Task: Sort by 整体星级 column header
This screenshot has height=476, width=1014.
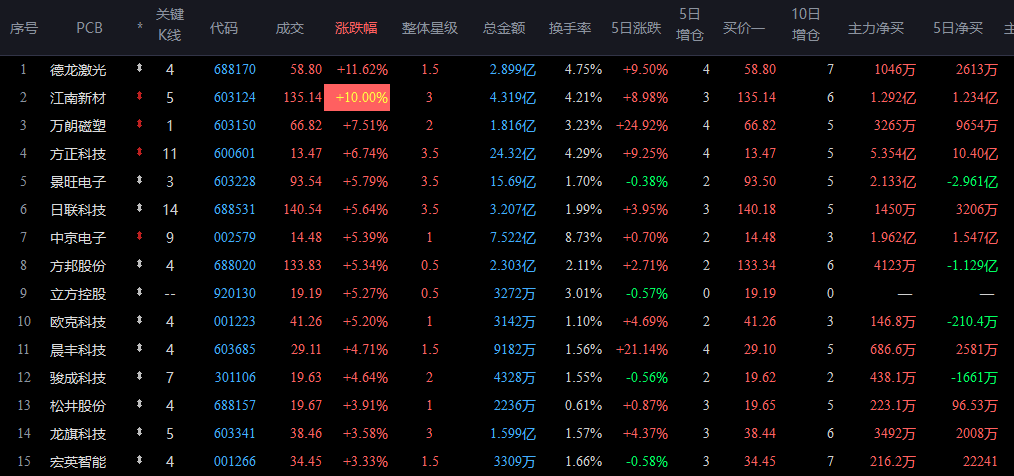Action: 429,28
